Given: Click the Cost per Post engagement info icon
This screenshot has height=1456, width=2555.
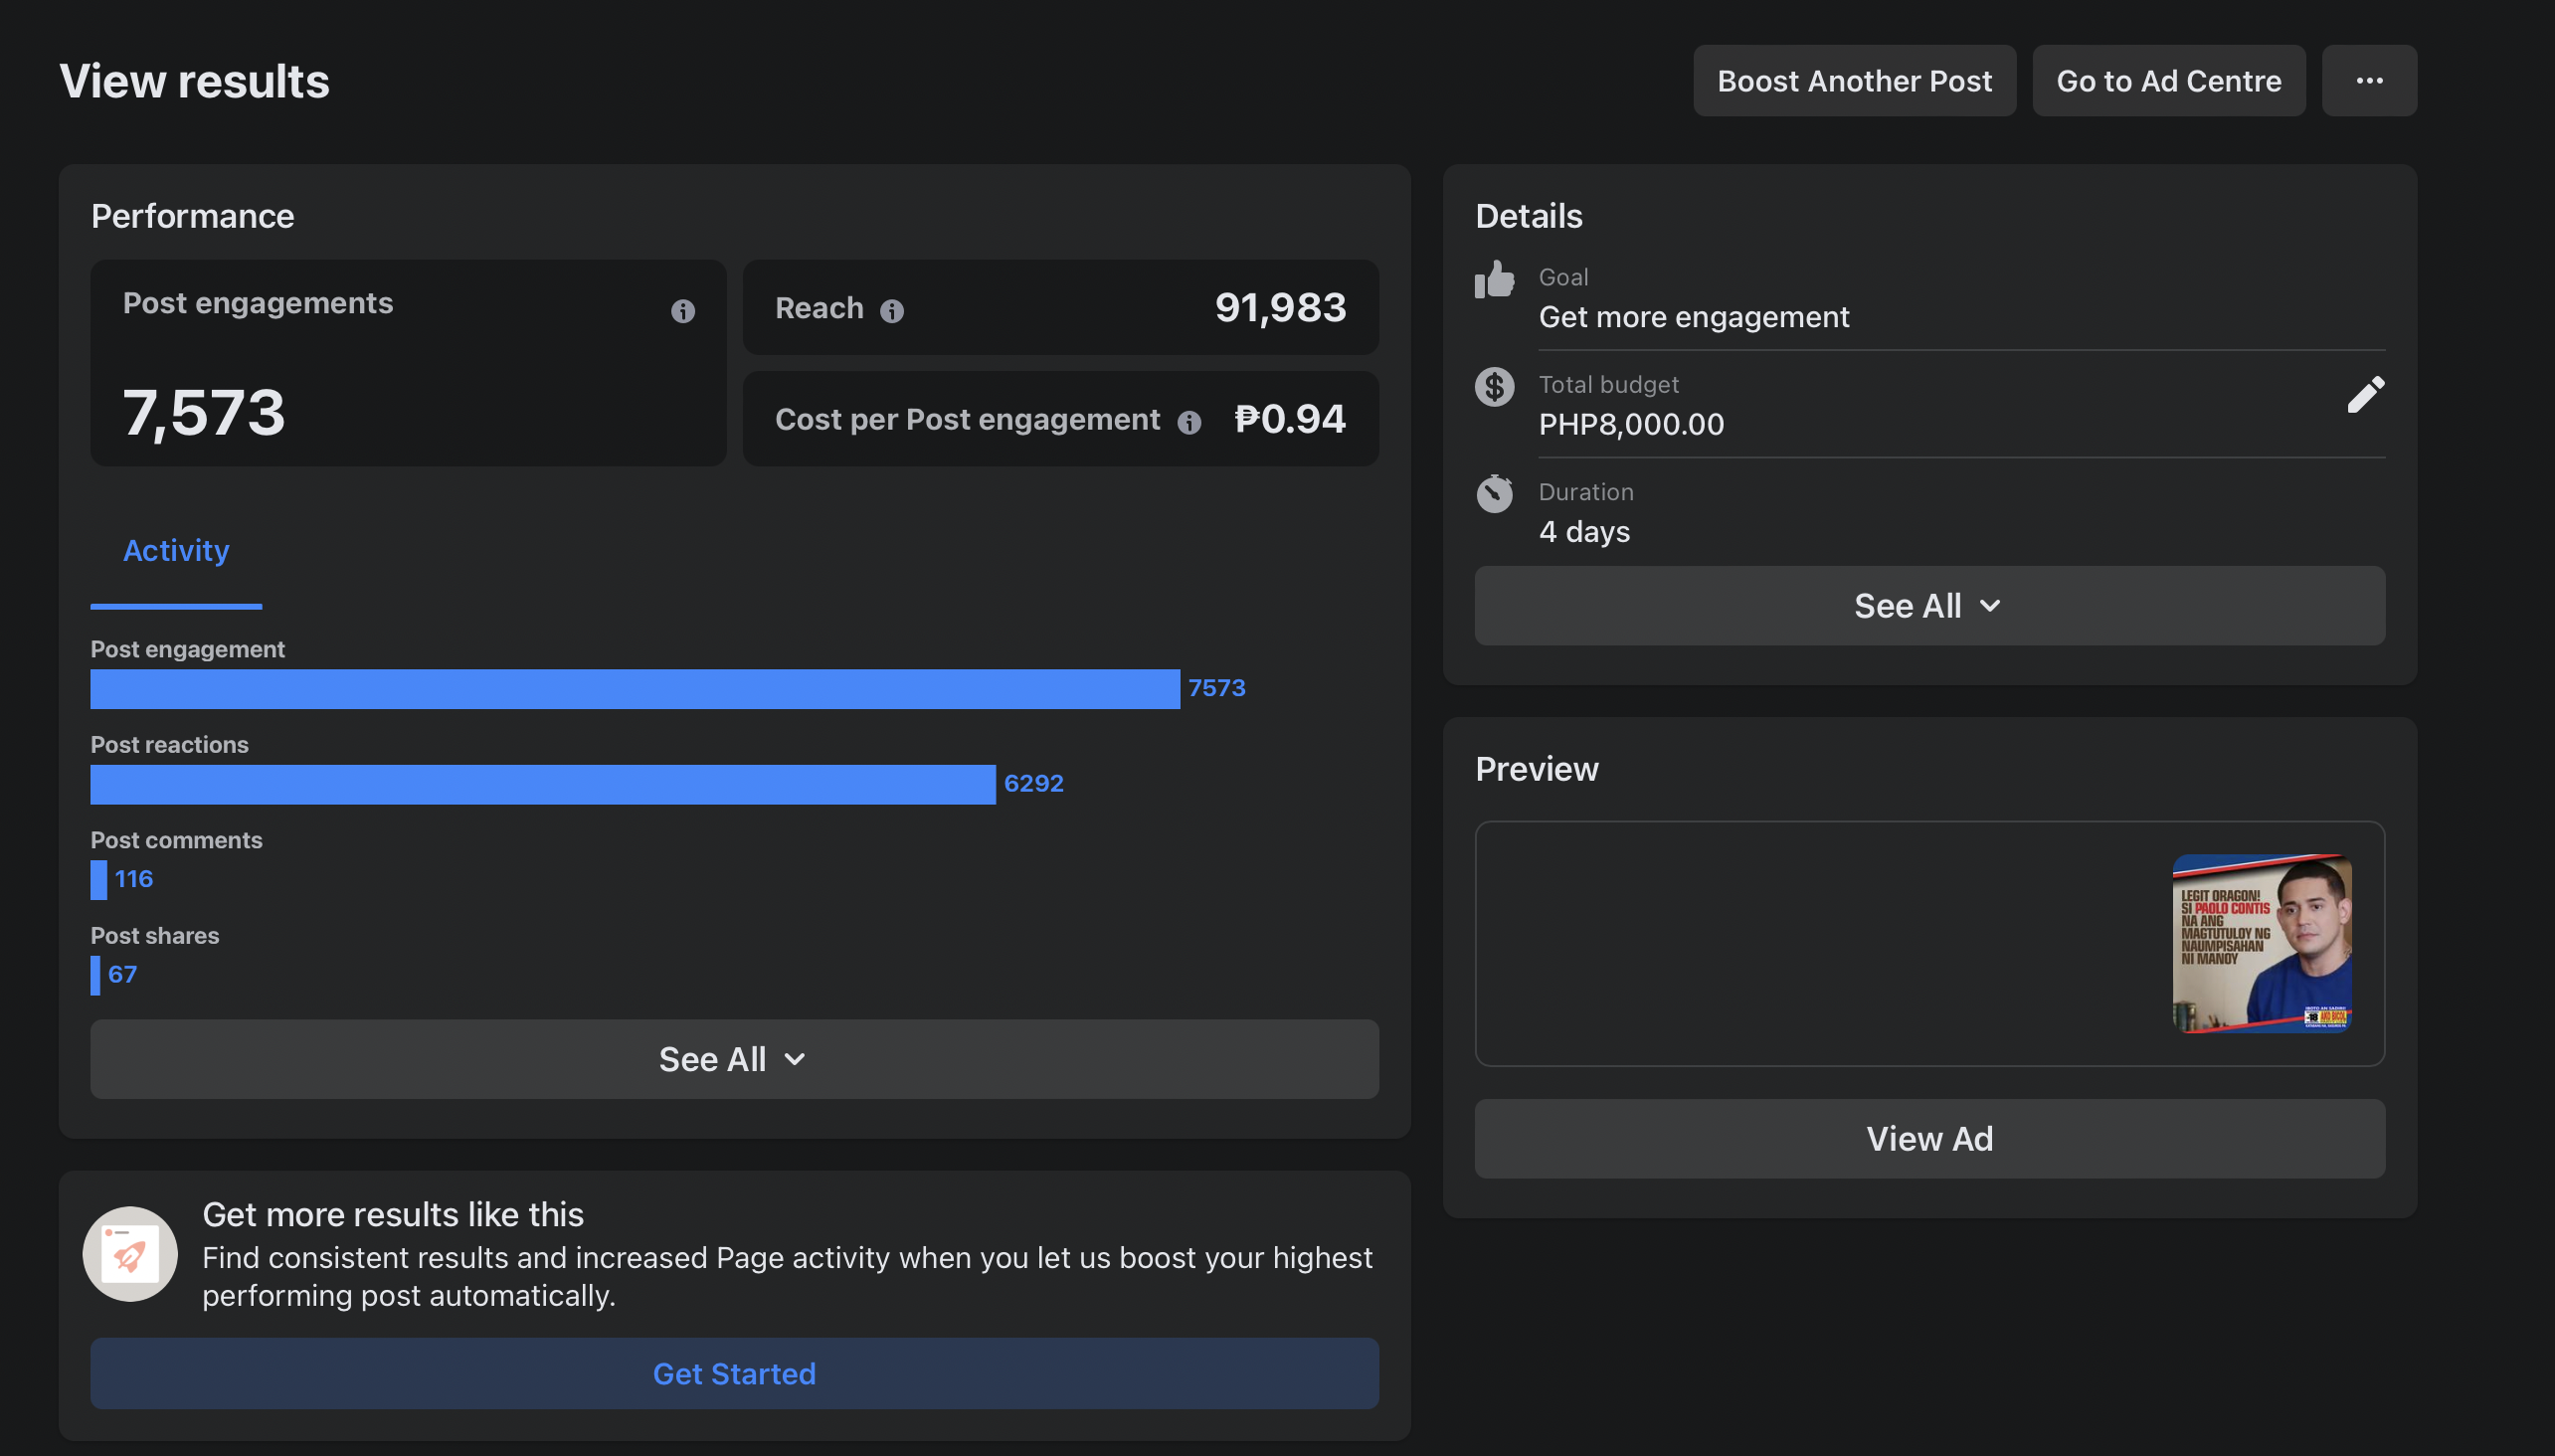Looking at the screenshot, I should pos(1189,422).
